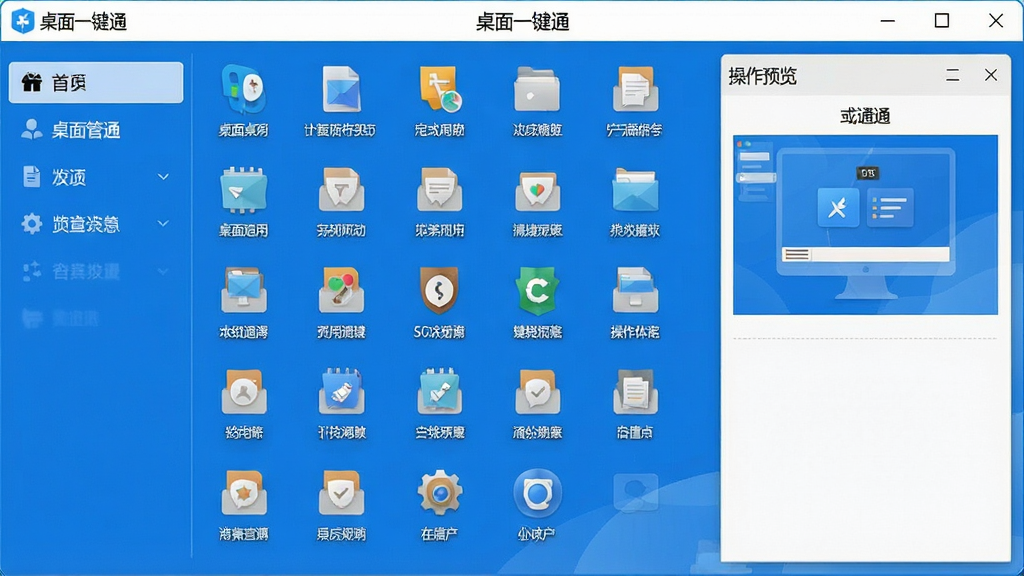Open the stacked documents icon
This screenshot has width=1024, height=576.
(635, 391)
